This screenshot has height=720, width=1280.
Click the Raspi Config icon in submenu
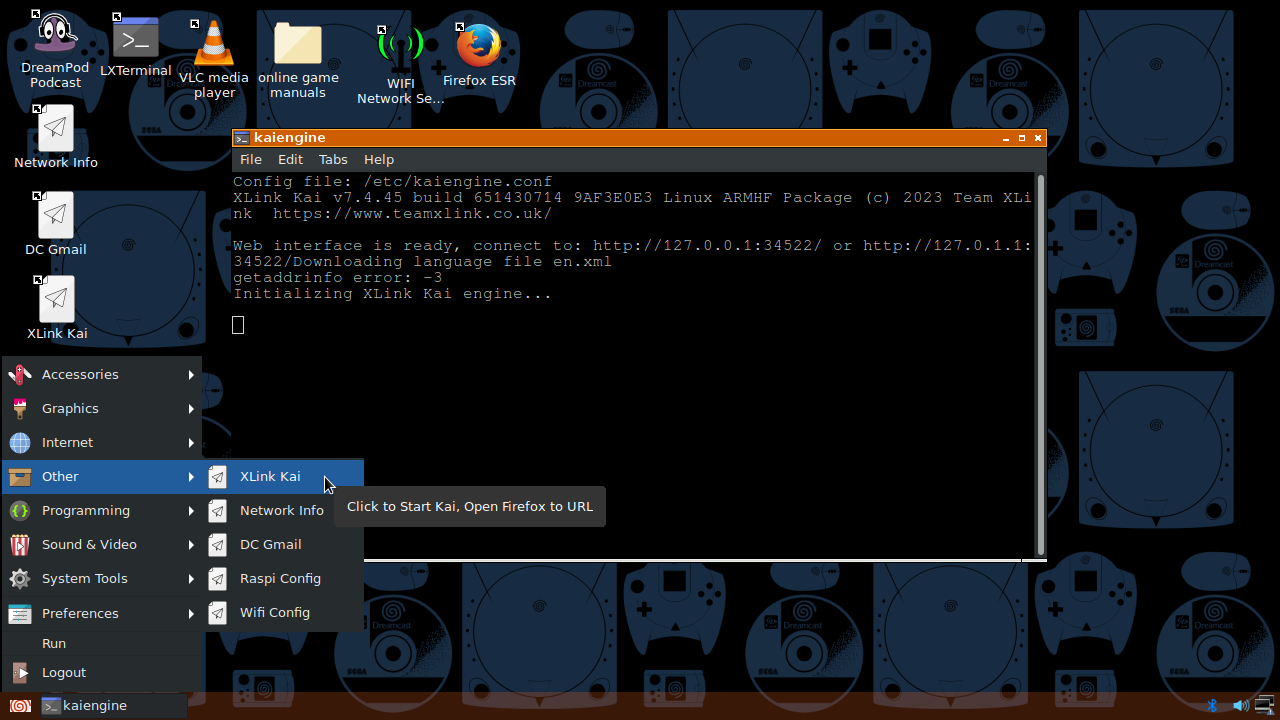217,579
